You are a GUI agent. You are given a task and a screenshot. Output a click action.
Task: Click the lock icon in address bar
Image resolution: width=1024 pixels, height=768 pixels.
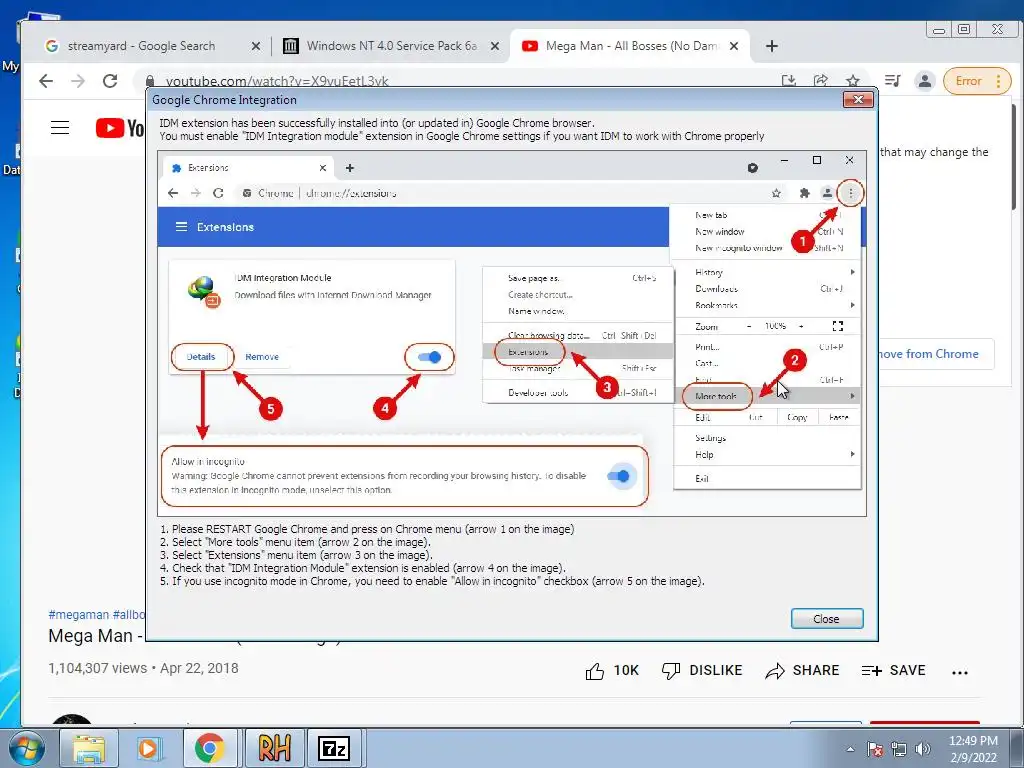[x=150, y=81]
